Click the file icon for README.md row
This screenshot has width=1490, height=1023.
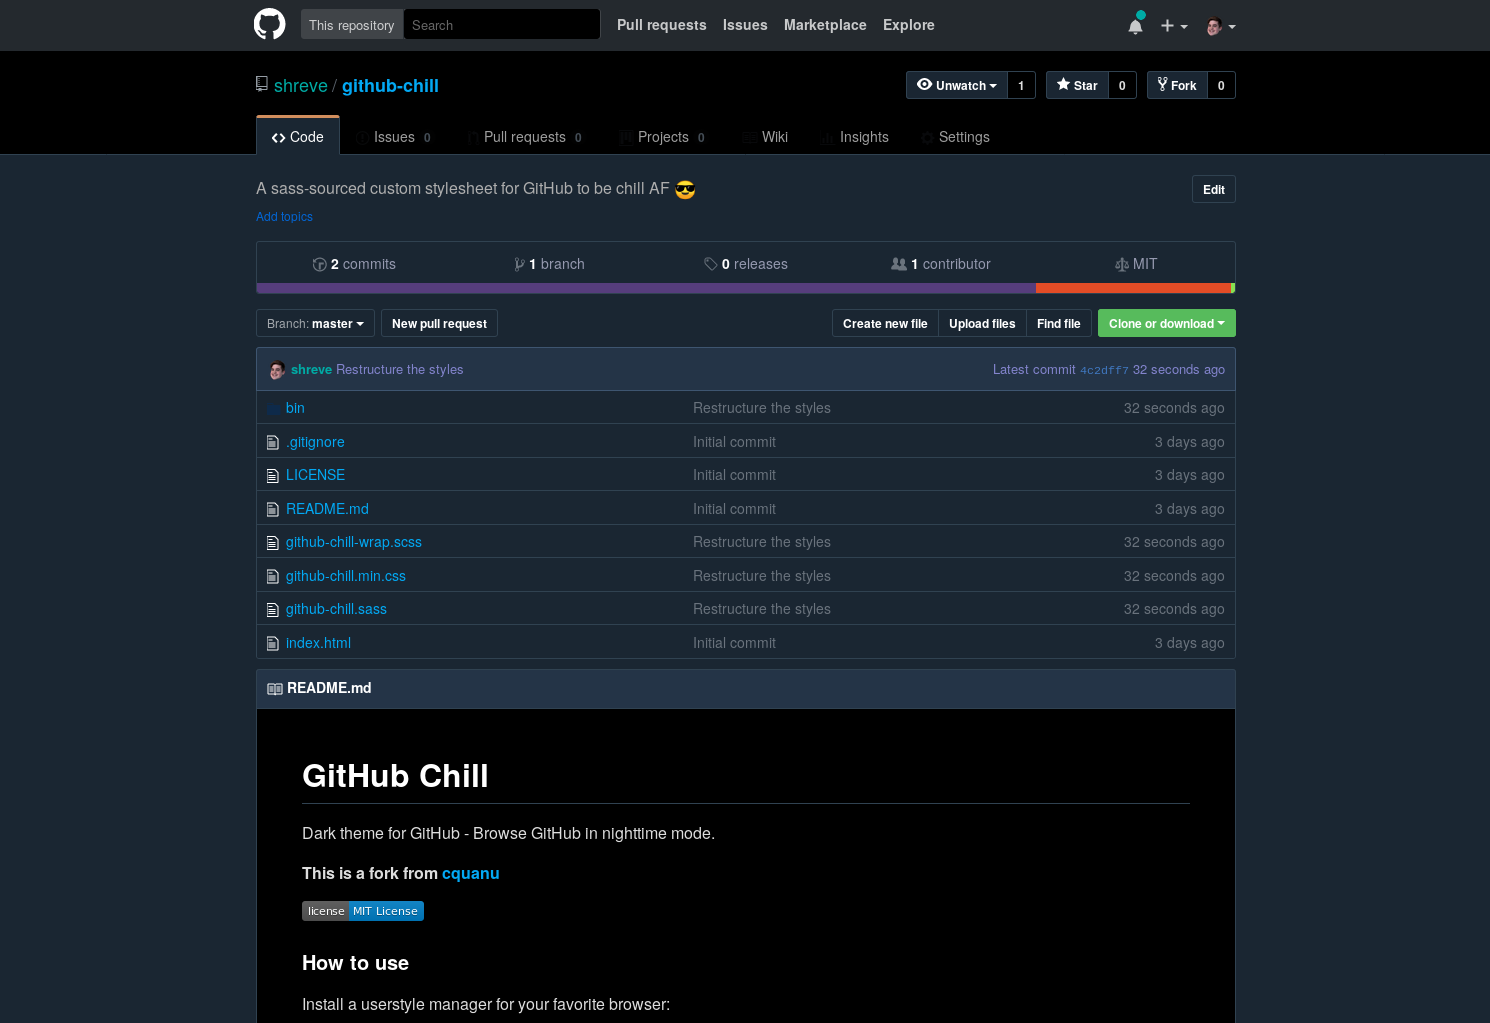(273, 509)
